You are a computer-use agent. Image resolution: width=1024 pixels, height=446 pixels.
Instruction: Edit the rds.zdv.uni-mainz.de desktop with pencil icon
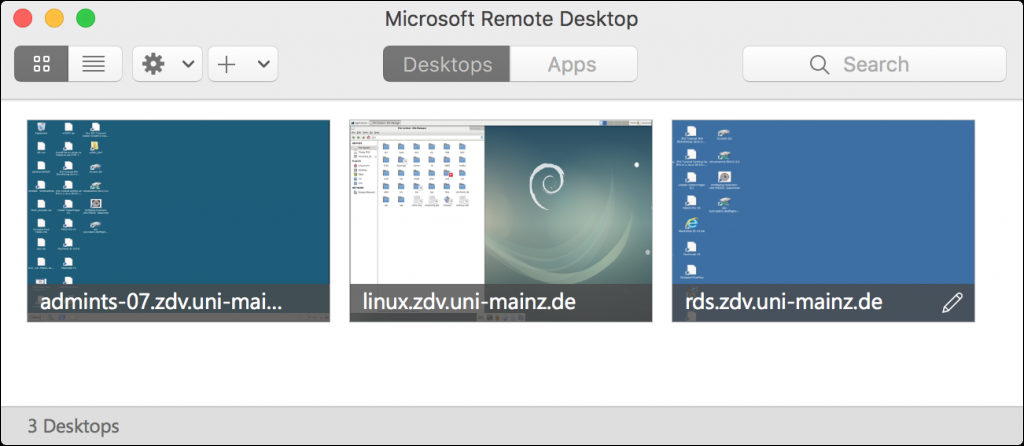coord(952,302)
